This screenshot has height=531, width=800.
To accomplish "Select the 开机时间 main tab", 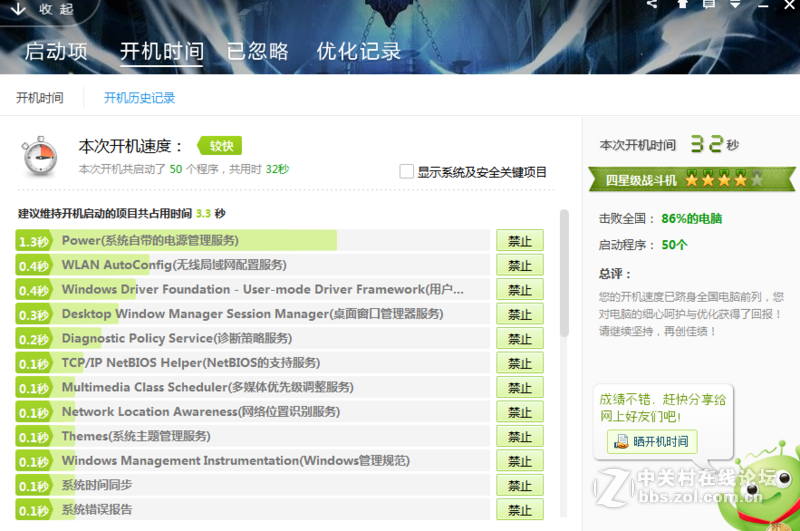I will (x=162, y=52).
